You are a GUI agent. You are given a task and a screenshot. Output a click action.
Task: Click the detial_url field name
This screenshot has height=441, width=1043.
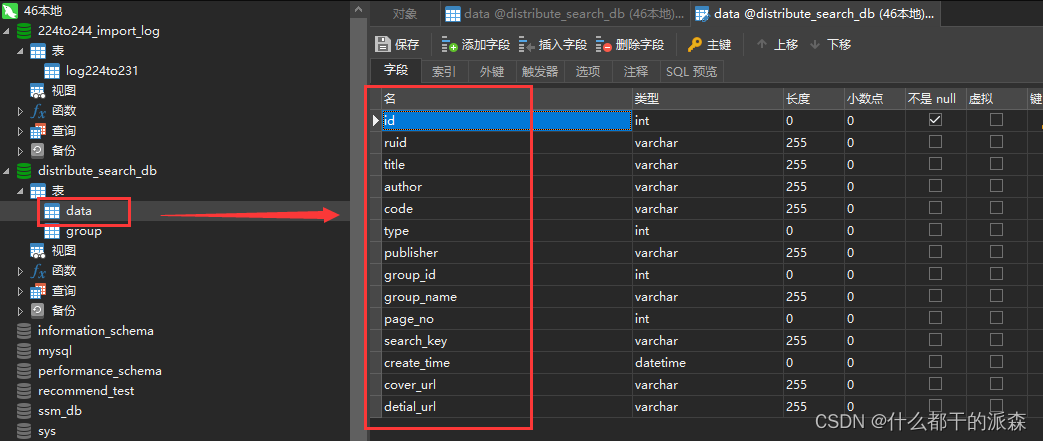[x=410, y=406]
